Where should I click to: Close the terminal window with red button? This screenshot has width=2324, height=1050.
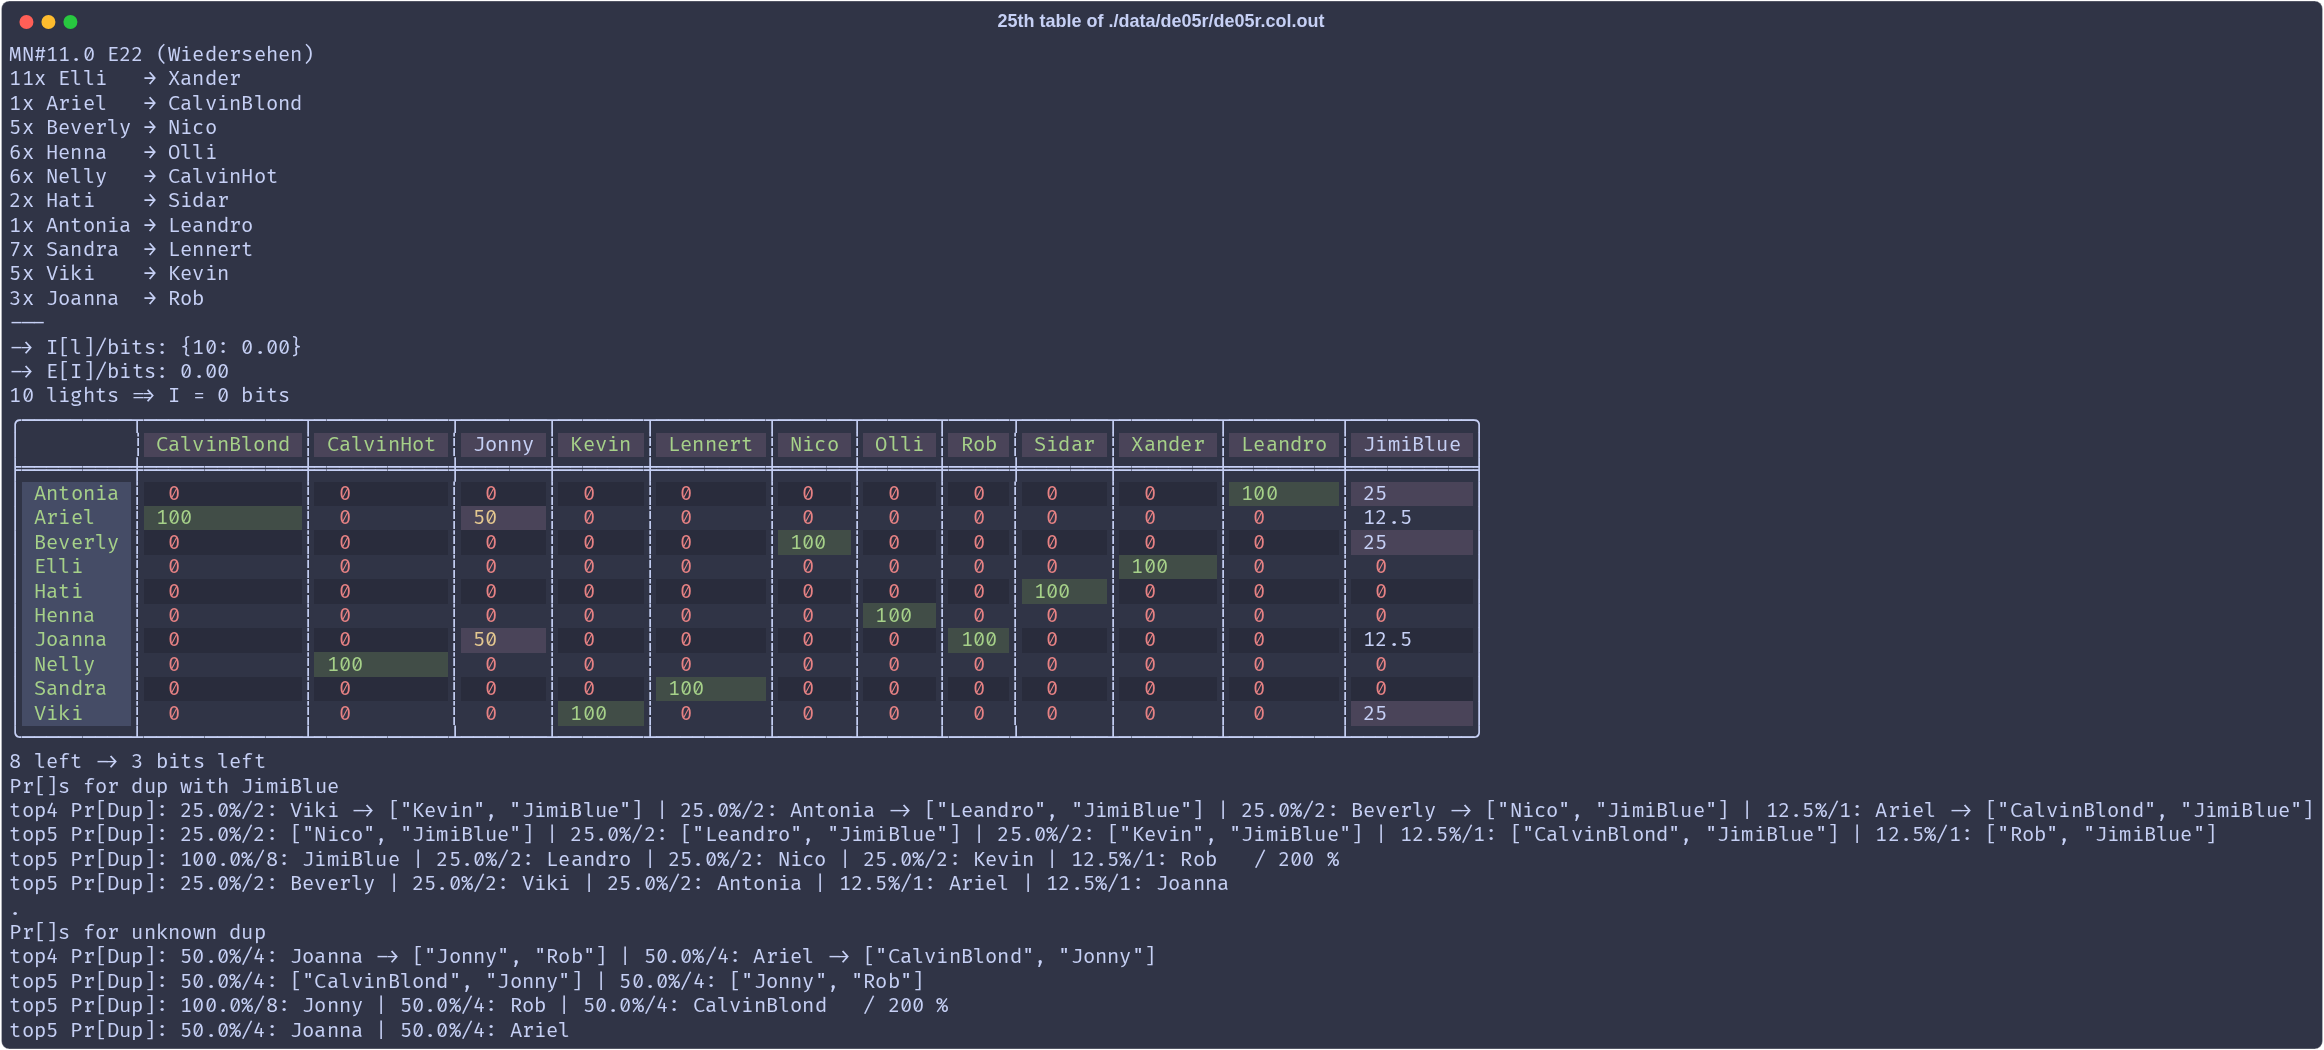pos(26,22)
